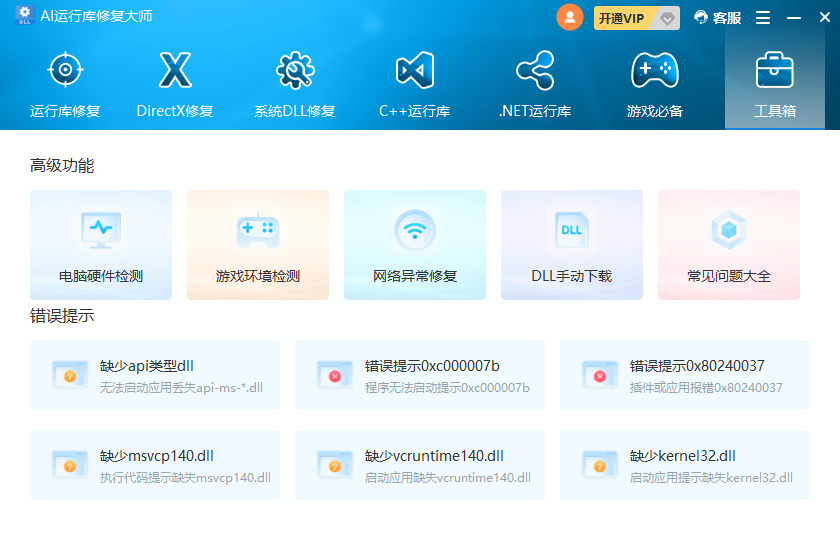Open the C++运行库 Visual Studio icon
The height and width of the screenshot is (549, 840).
[x=415, y=70]
